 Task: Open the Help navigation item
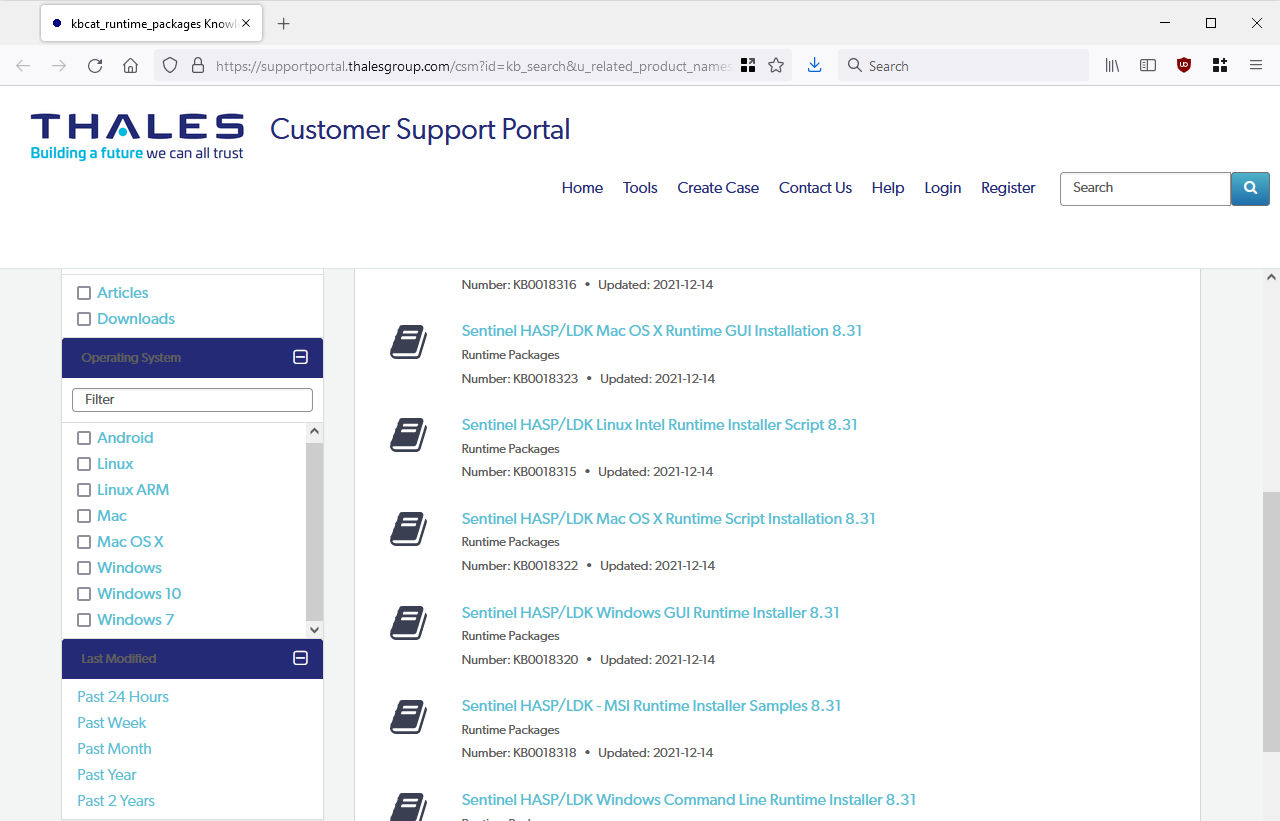(888, 188)
